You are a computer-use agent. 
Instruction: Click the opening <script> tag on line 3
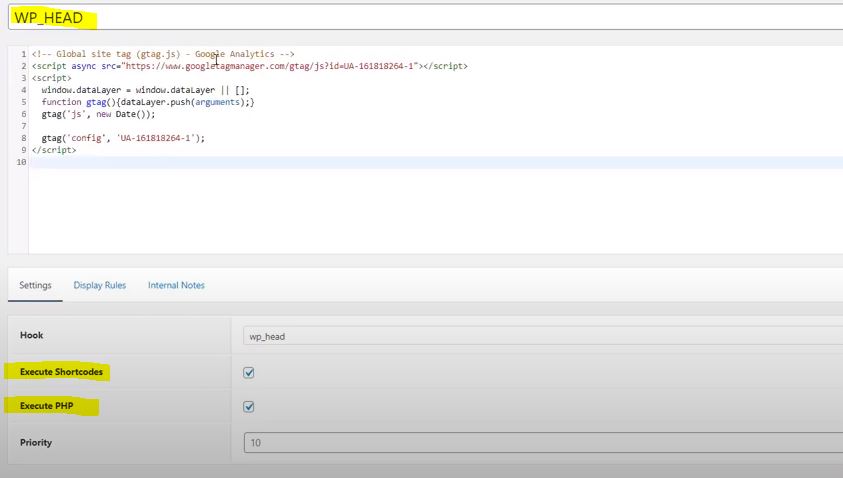(x=52, y=78)
